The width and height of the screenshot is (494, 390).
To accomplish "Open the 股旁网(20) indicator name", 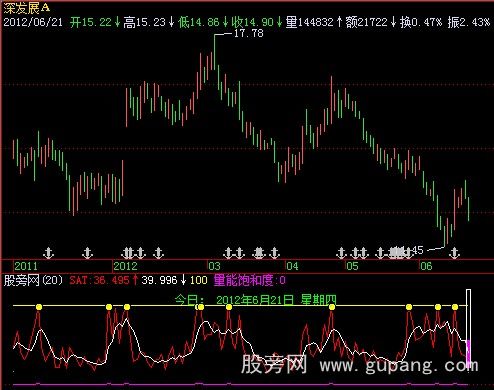I will tap(33, 280).
